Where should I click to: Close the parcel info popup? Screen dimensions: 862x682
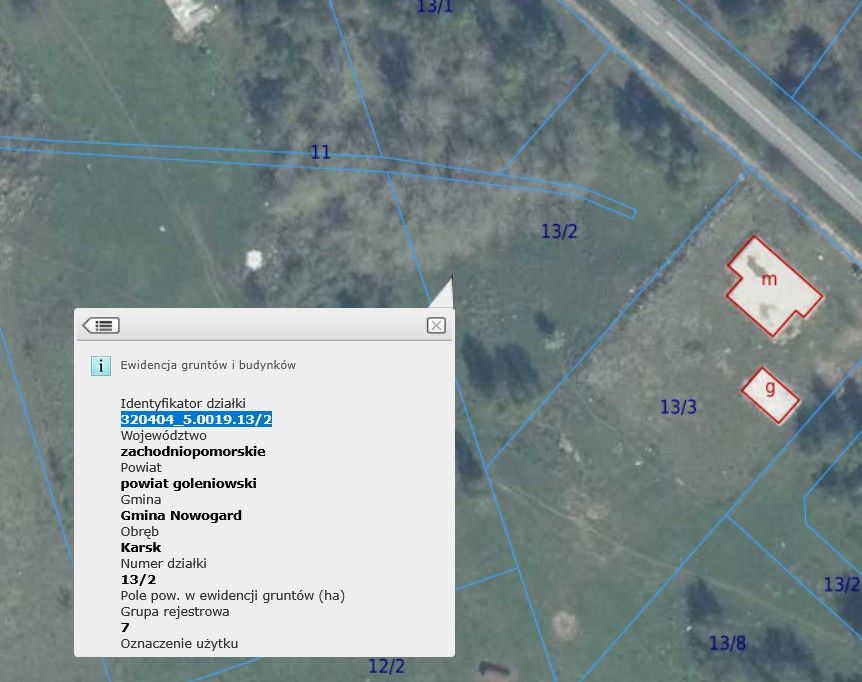pos(435,325)
